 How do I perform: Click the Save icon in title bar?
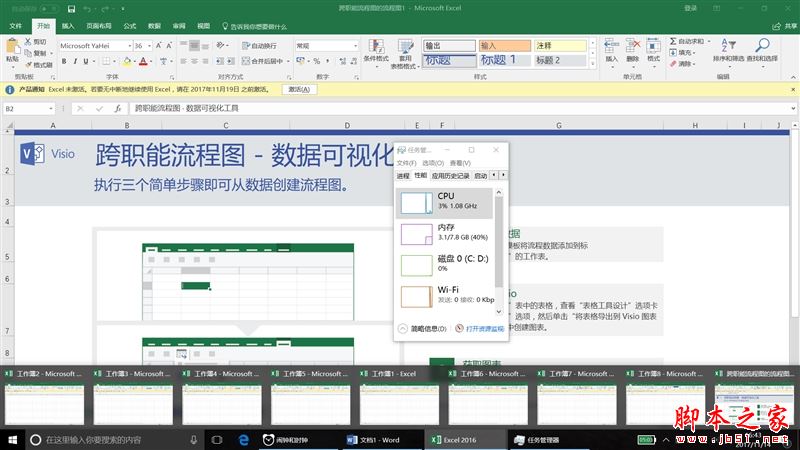point(71,9)
